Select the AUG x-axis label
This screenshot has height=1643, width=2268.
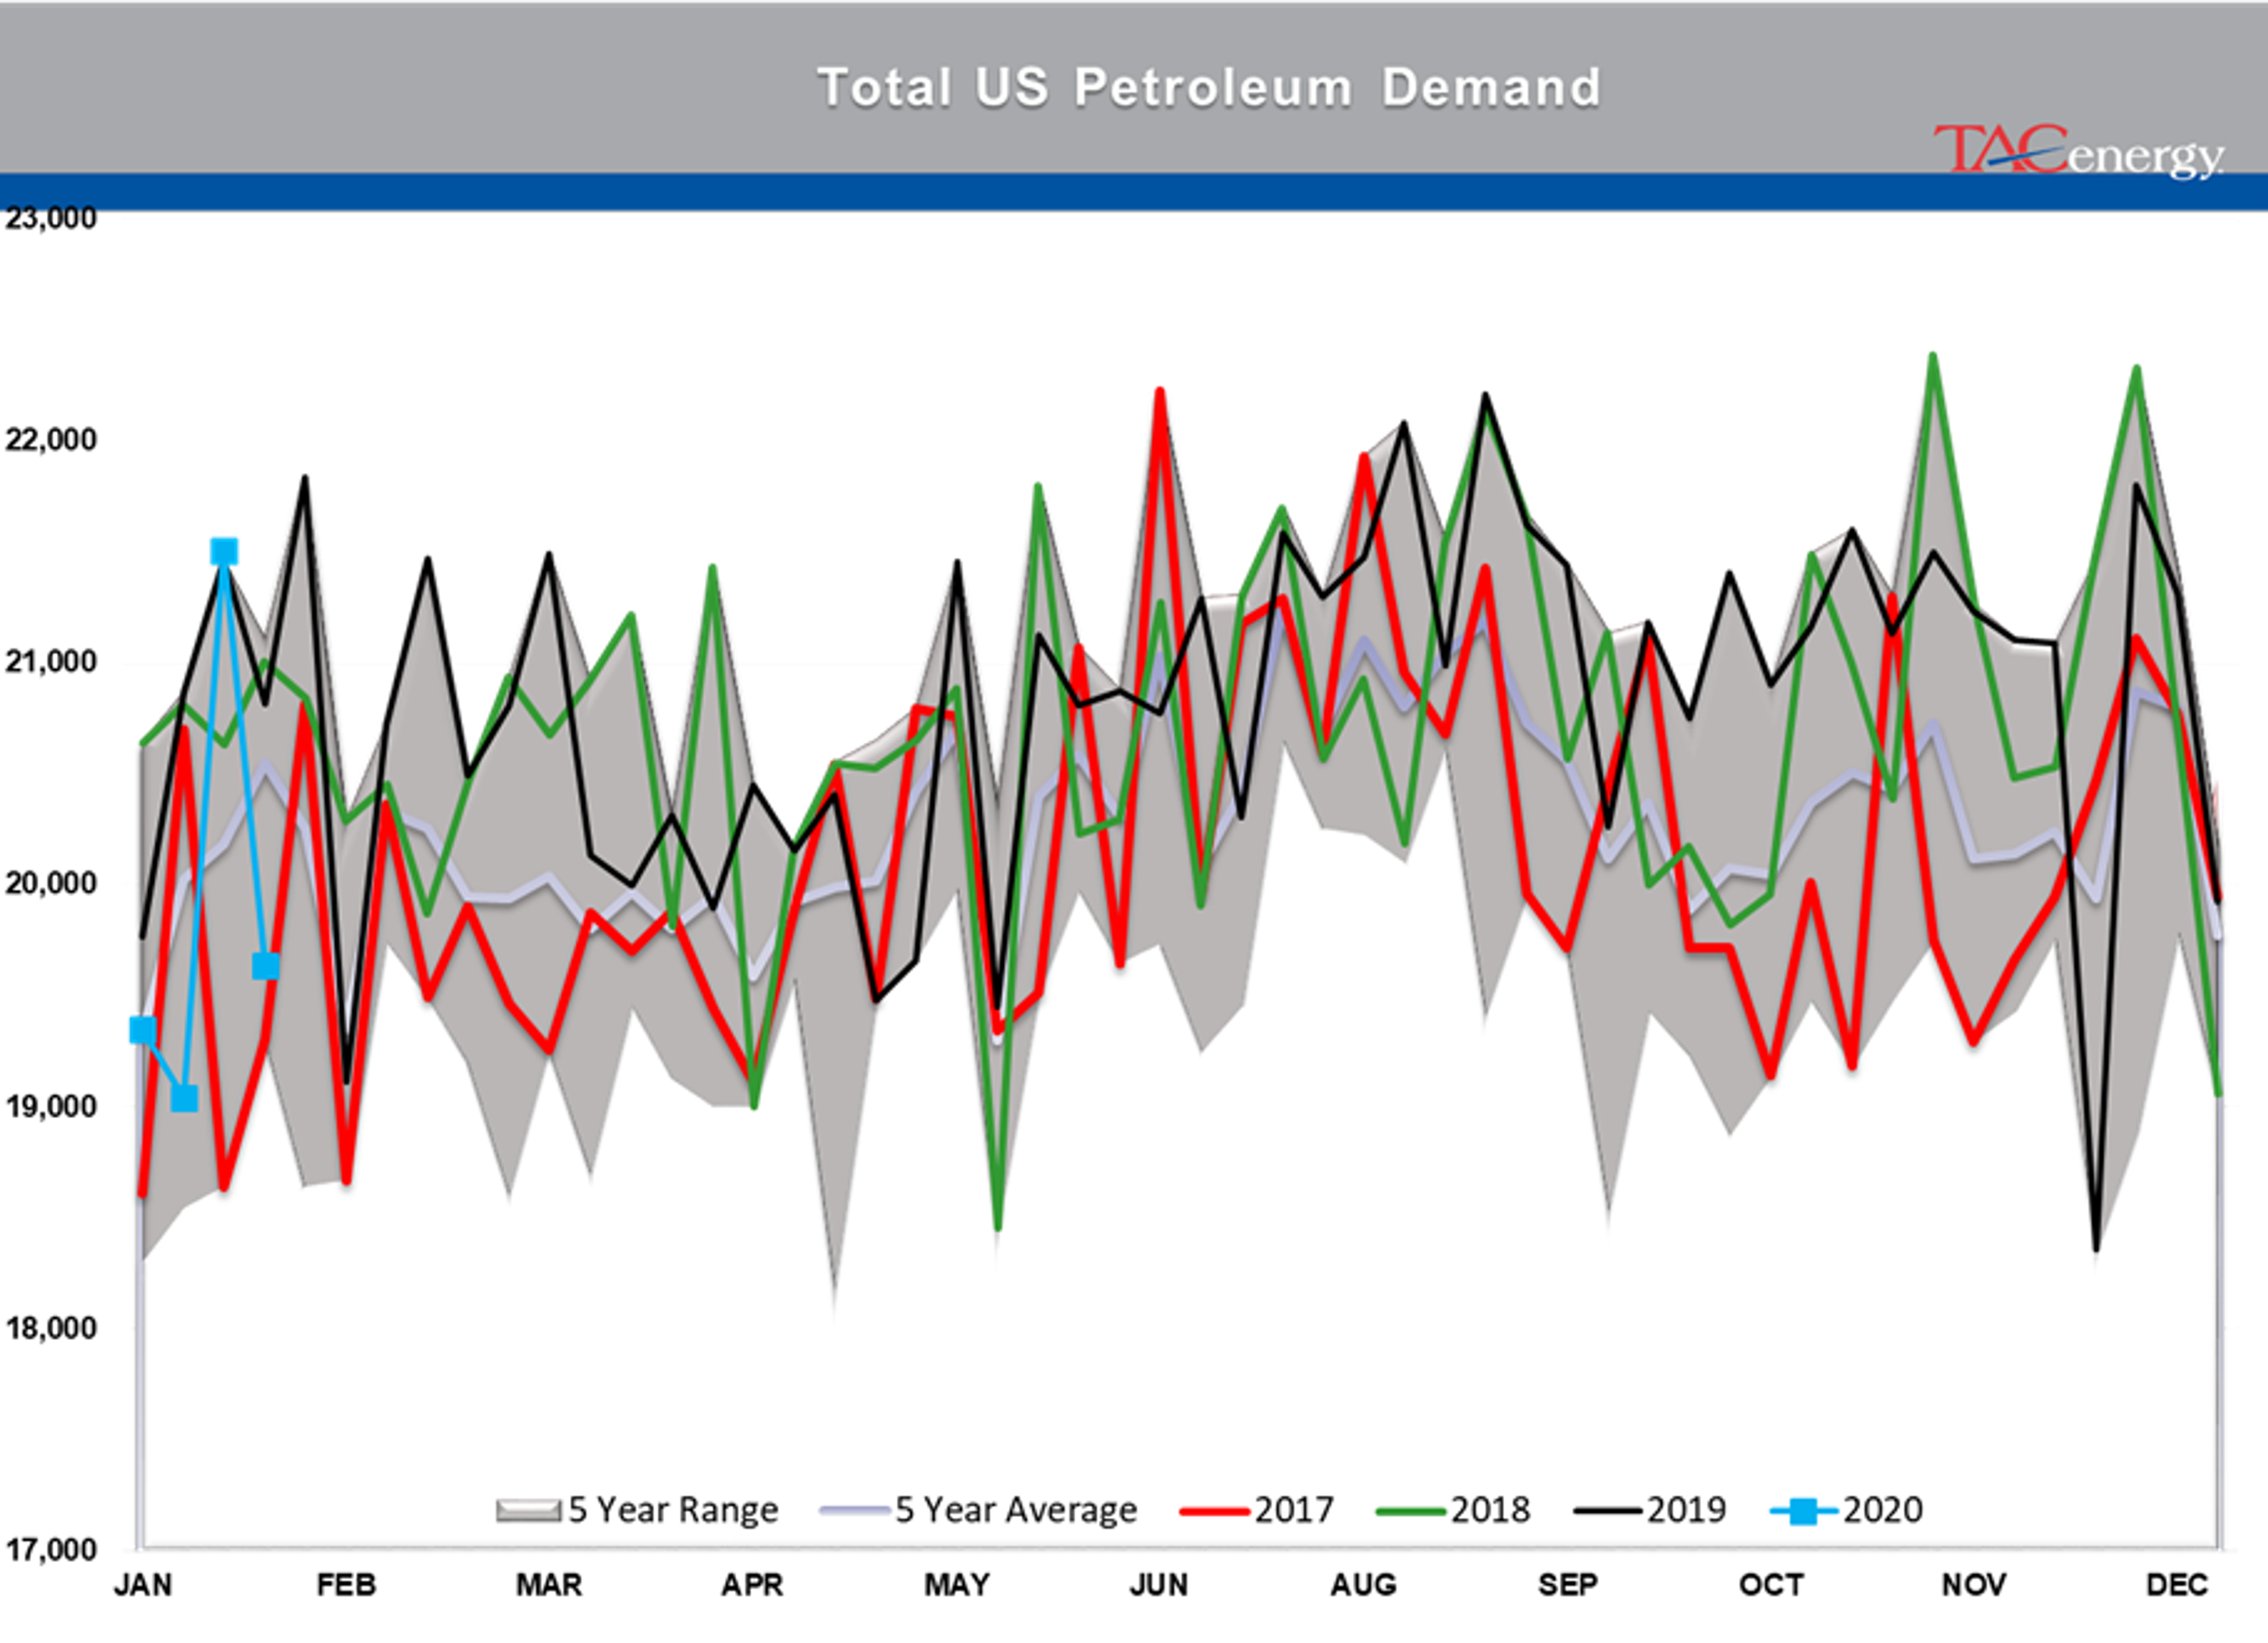point(1363,1585)
